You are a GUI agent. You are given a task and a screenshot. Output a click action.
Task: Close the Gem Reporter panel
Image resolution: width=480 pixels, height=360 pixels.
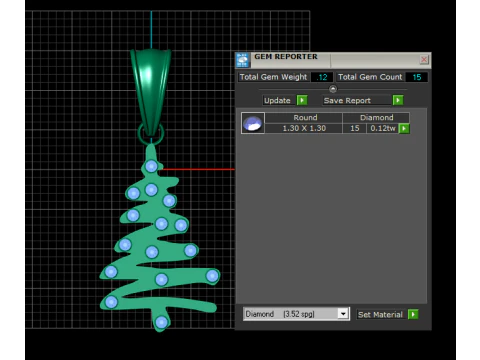click(x=424, y=60)
